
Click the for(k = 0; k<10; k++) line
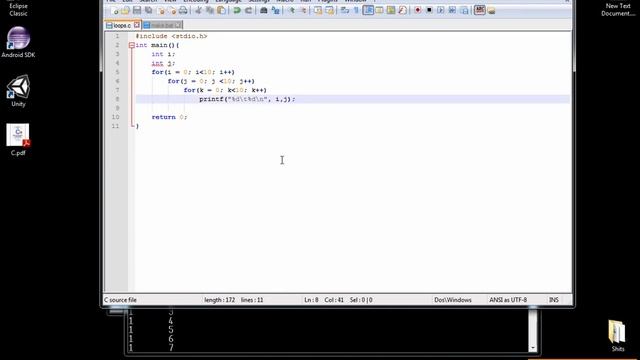point(225,90)
